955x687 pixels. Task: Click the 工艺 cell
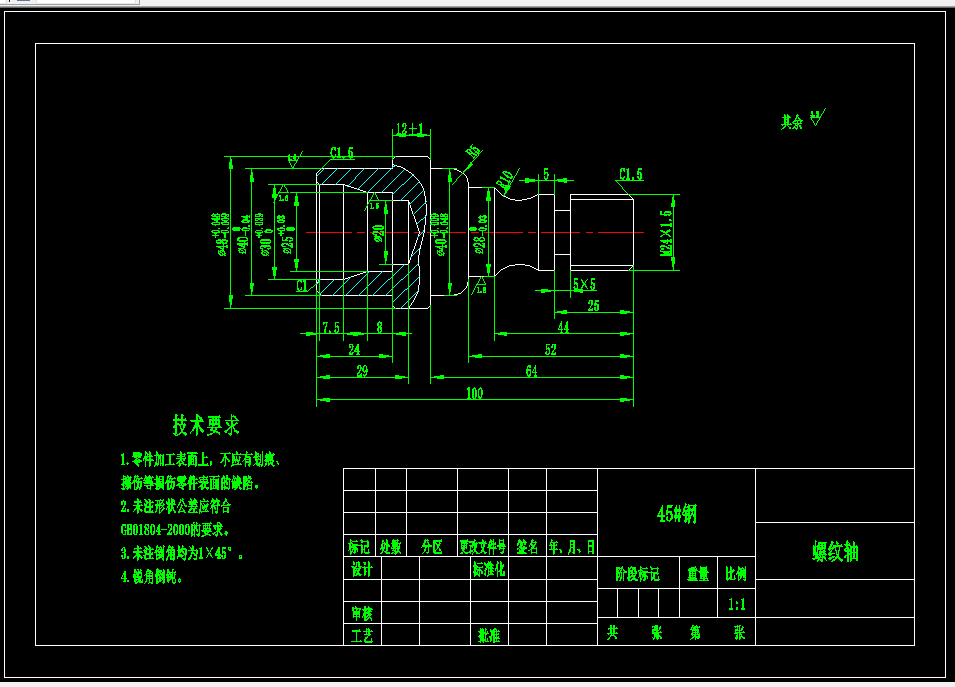point(362,635)
